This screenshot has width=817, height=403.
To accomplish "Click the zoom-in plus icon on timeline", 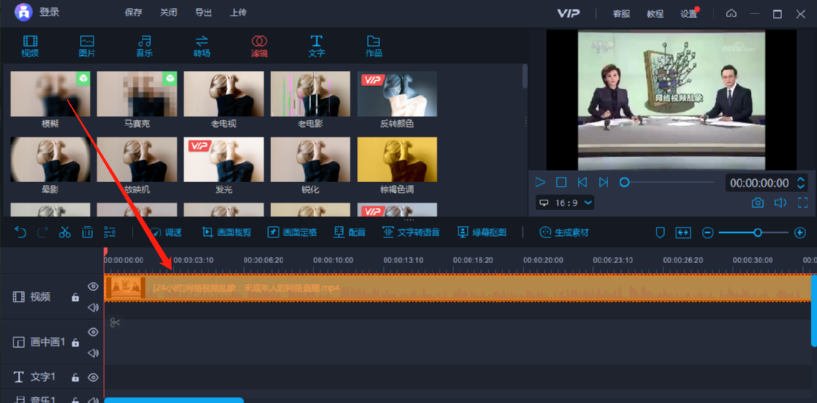I will pos(799,232).
